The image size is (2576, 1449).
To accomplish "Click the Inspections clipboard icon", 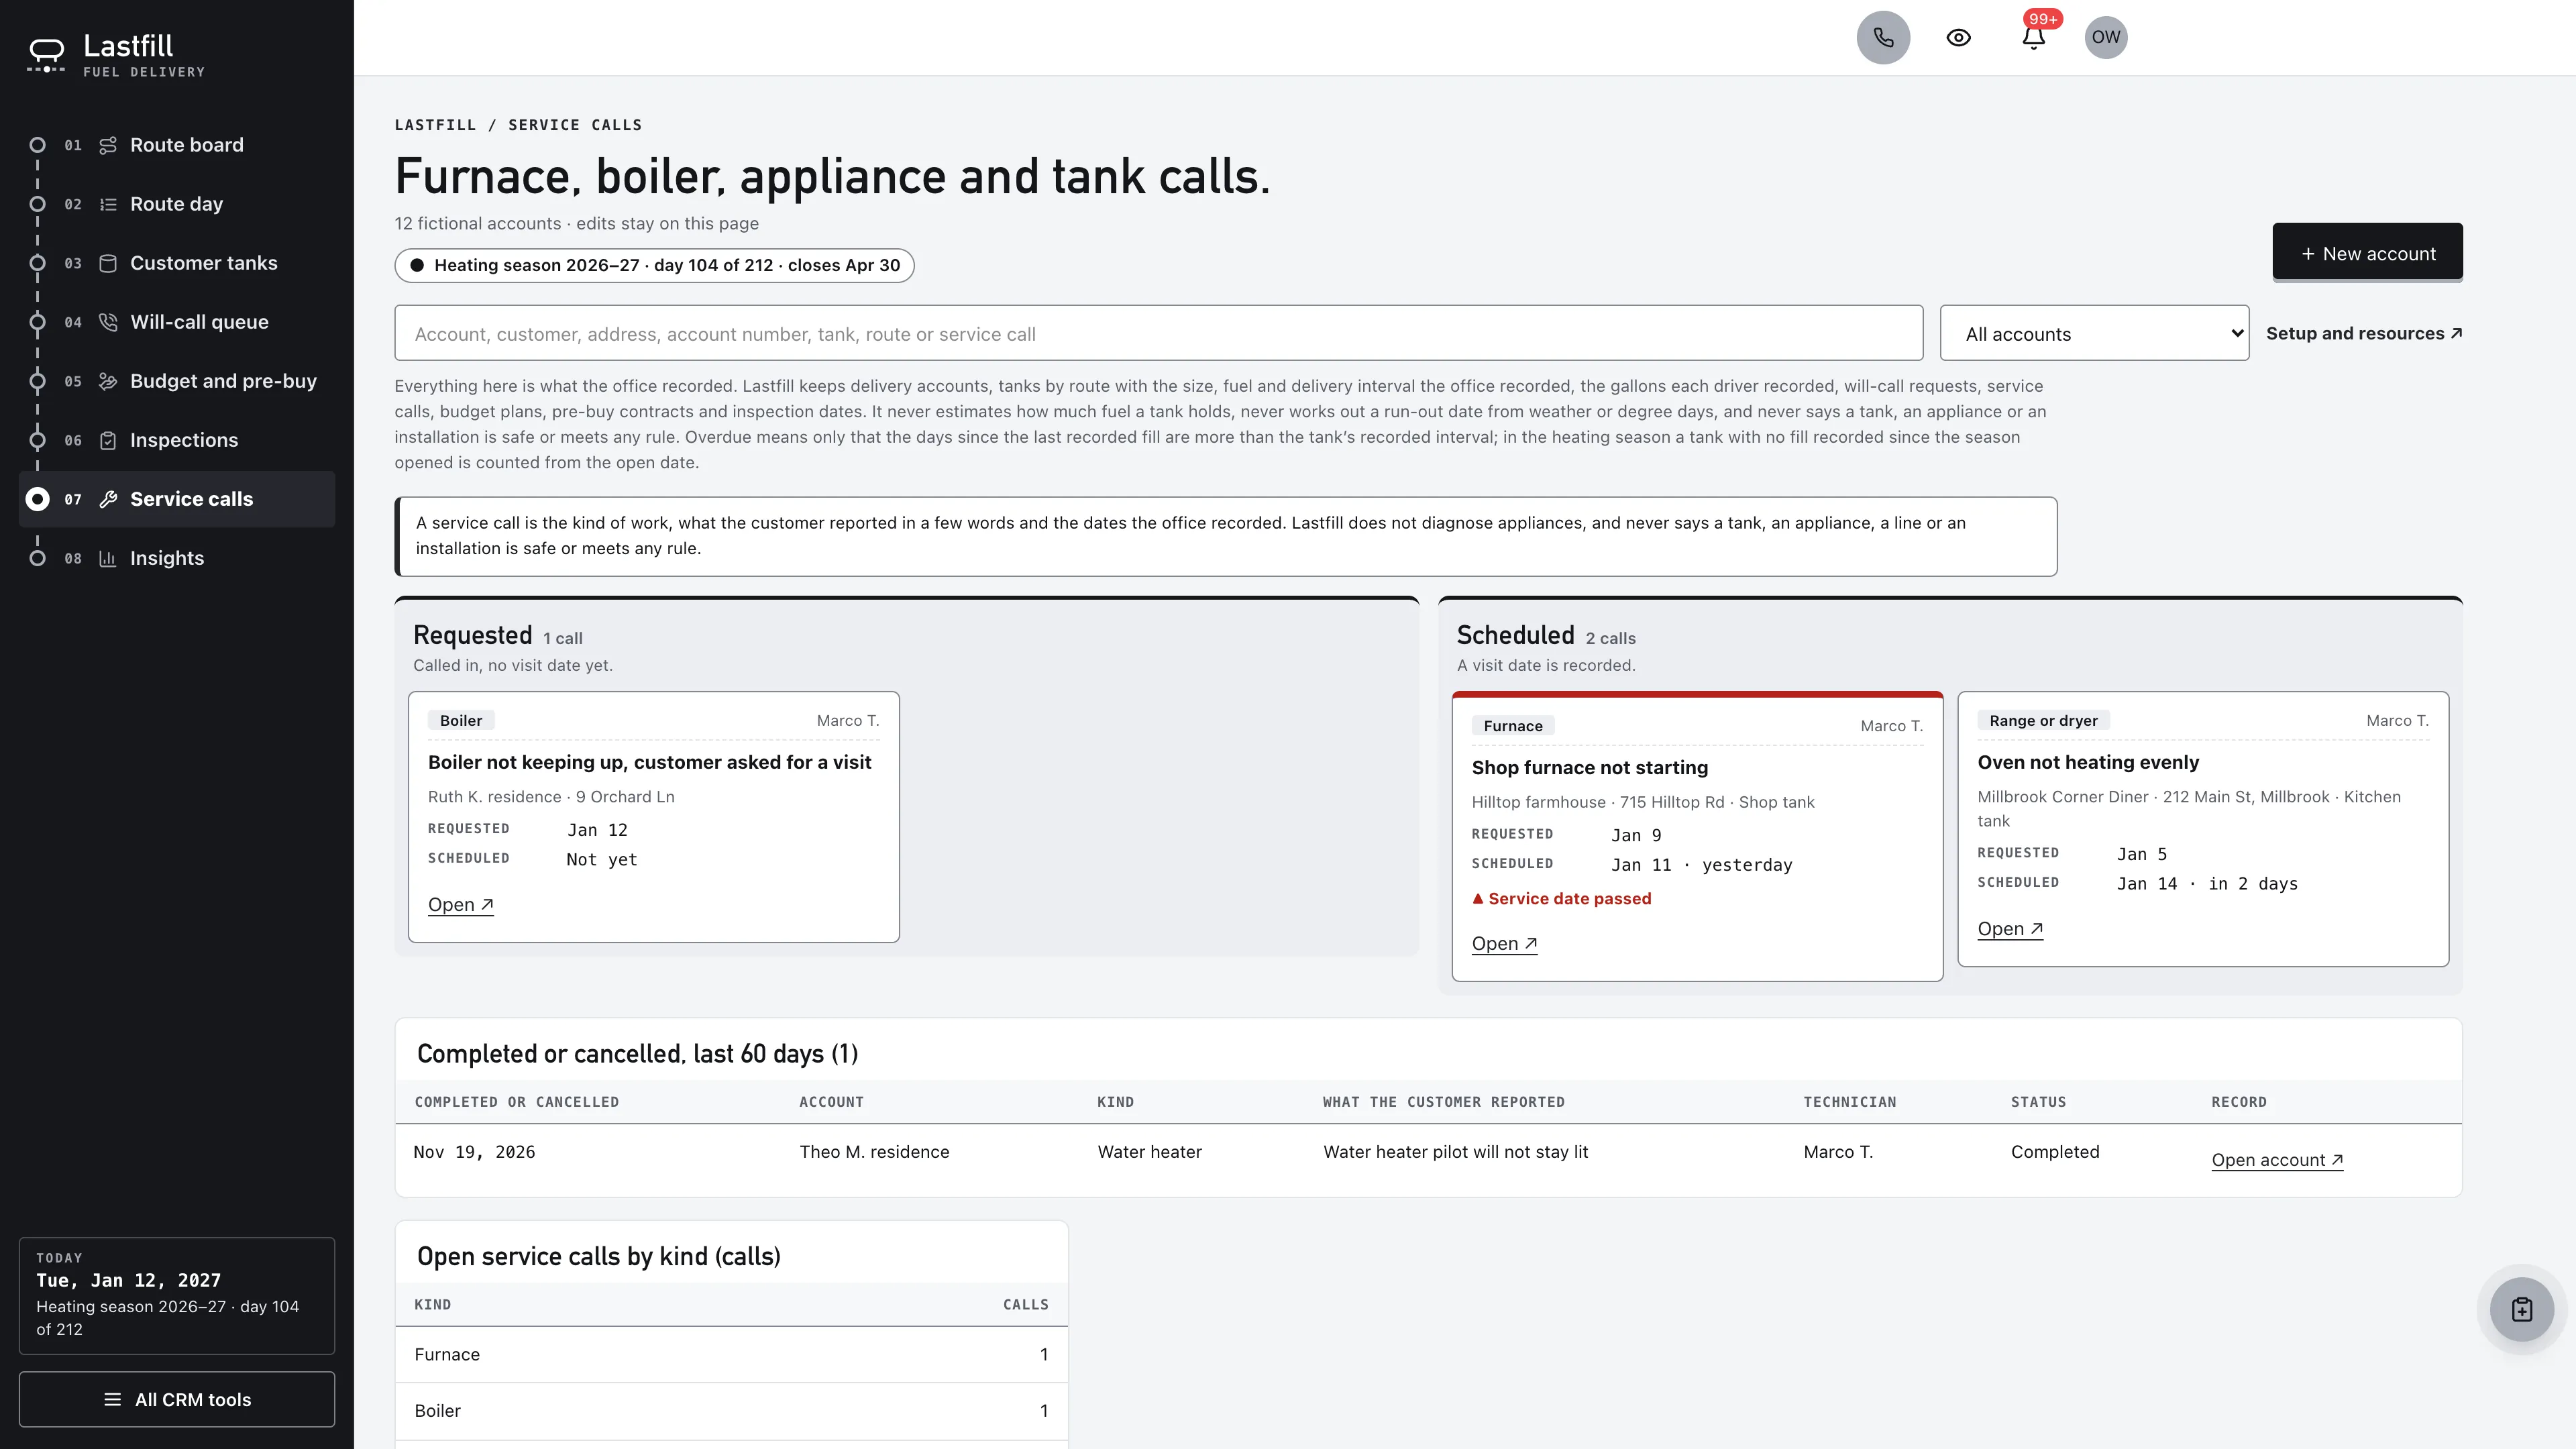I will pos(108,440).
